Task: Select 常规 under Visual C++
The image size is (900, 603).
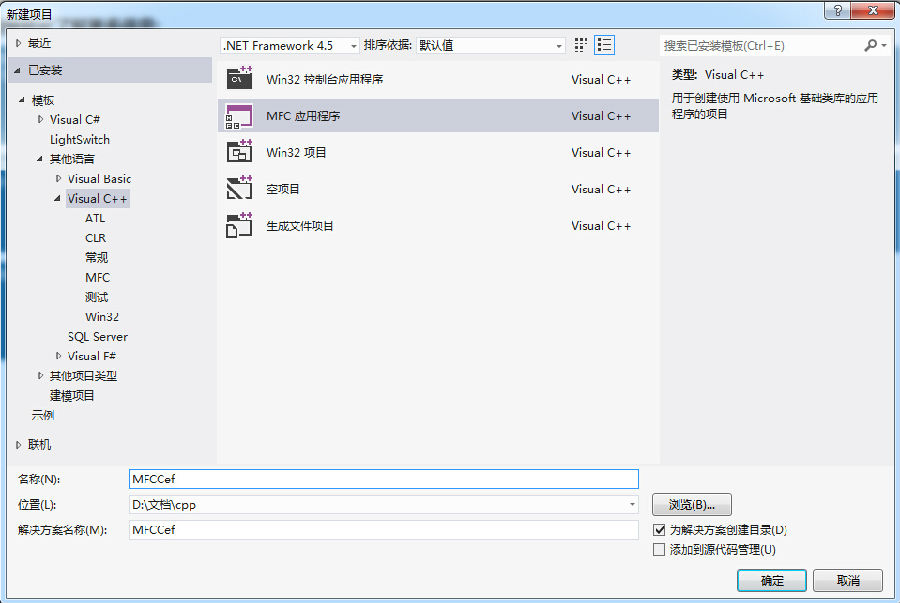Action: coord(96,258)
